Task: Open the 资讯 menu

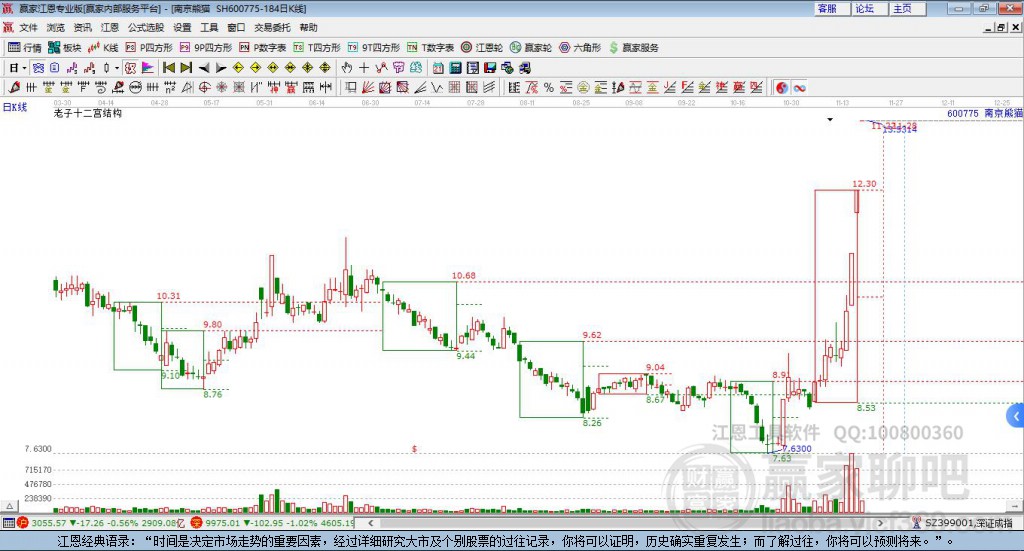Action: 83,27
